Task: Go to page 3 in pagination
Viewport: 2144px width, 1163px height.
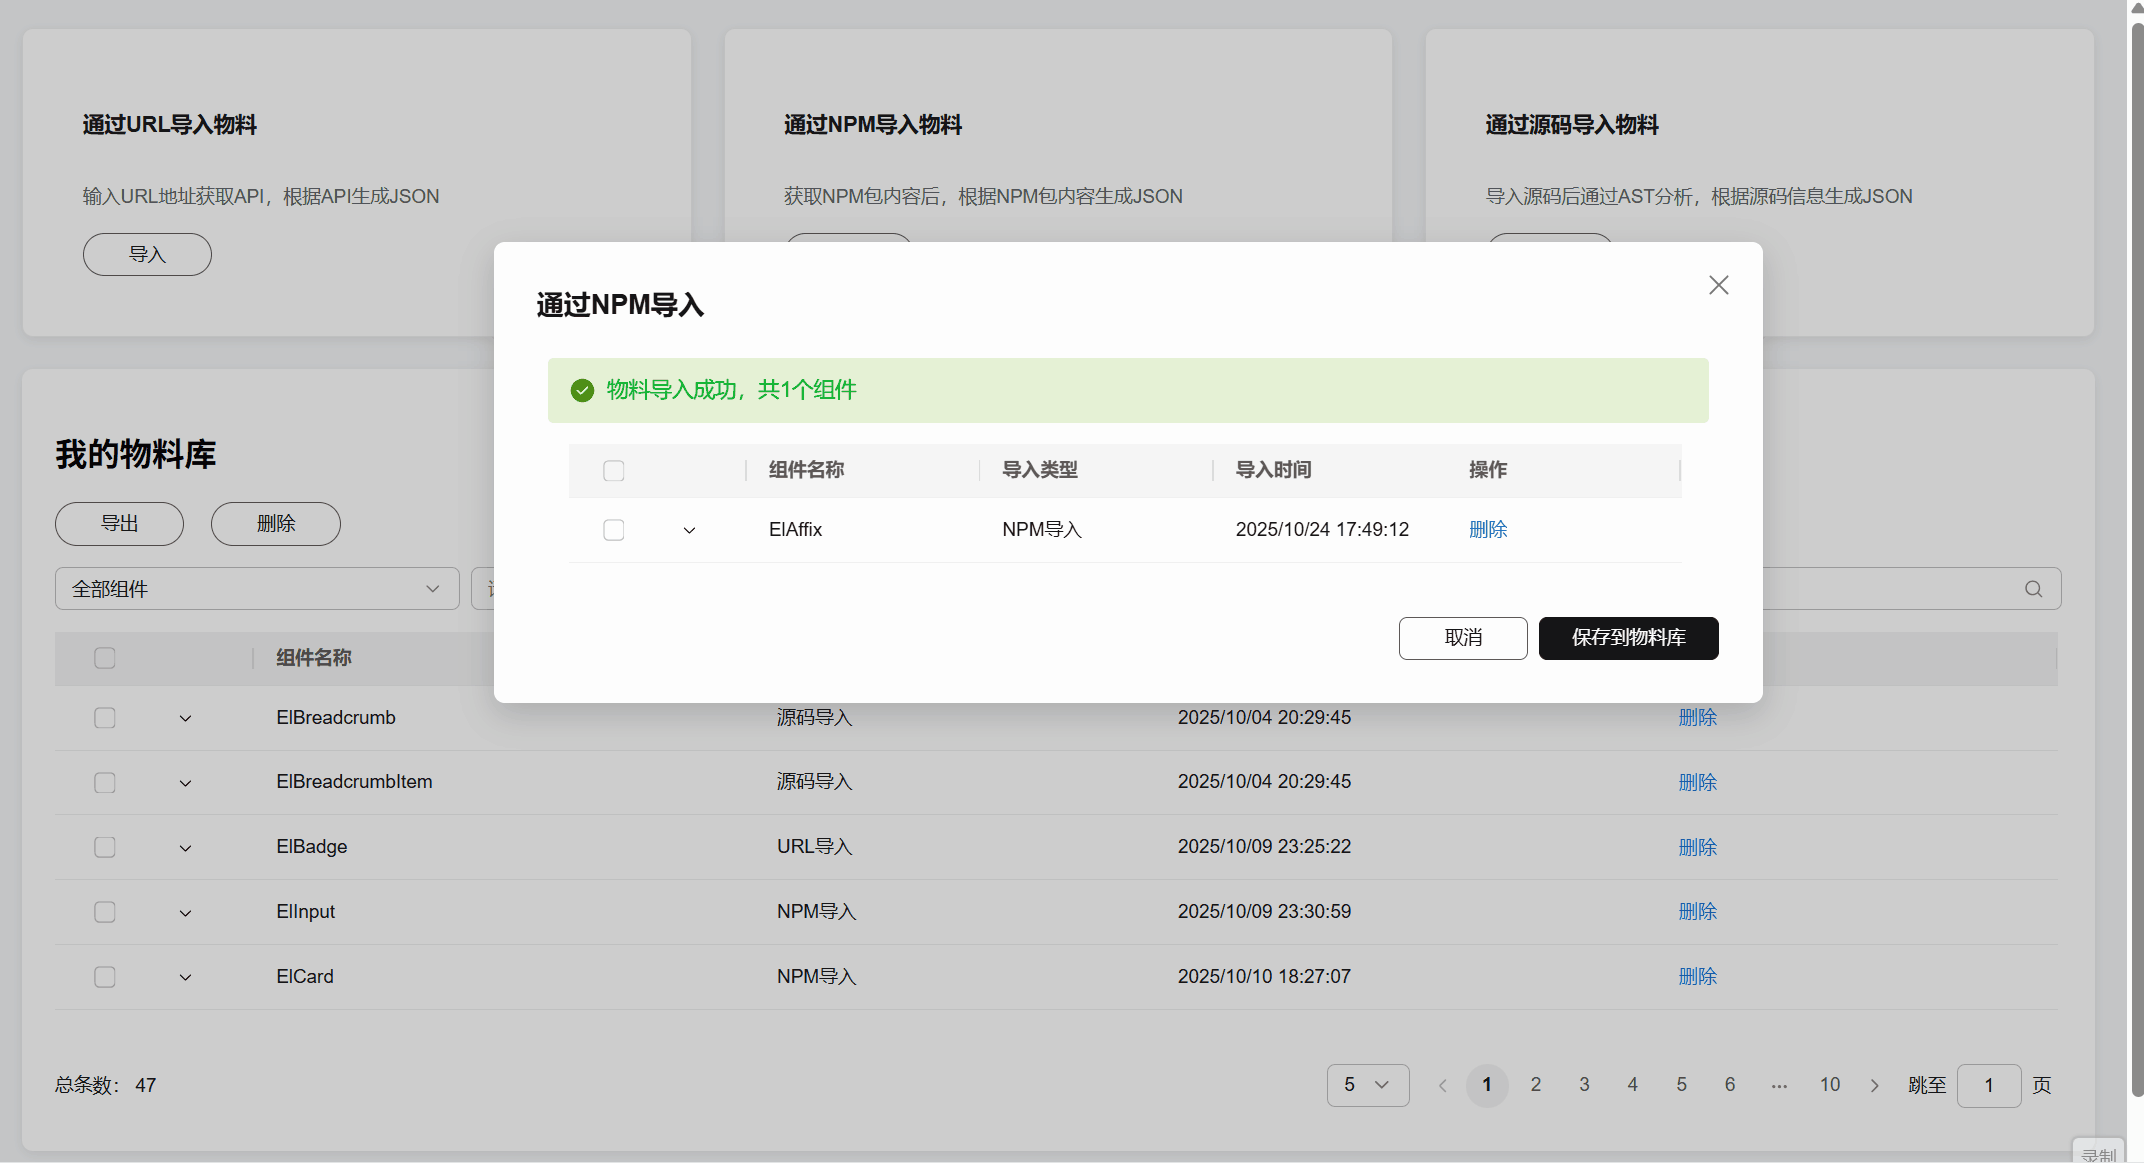Action: pos(1584,1085)
